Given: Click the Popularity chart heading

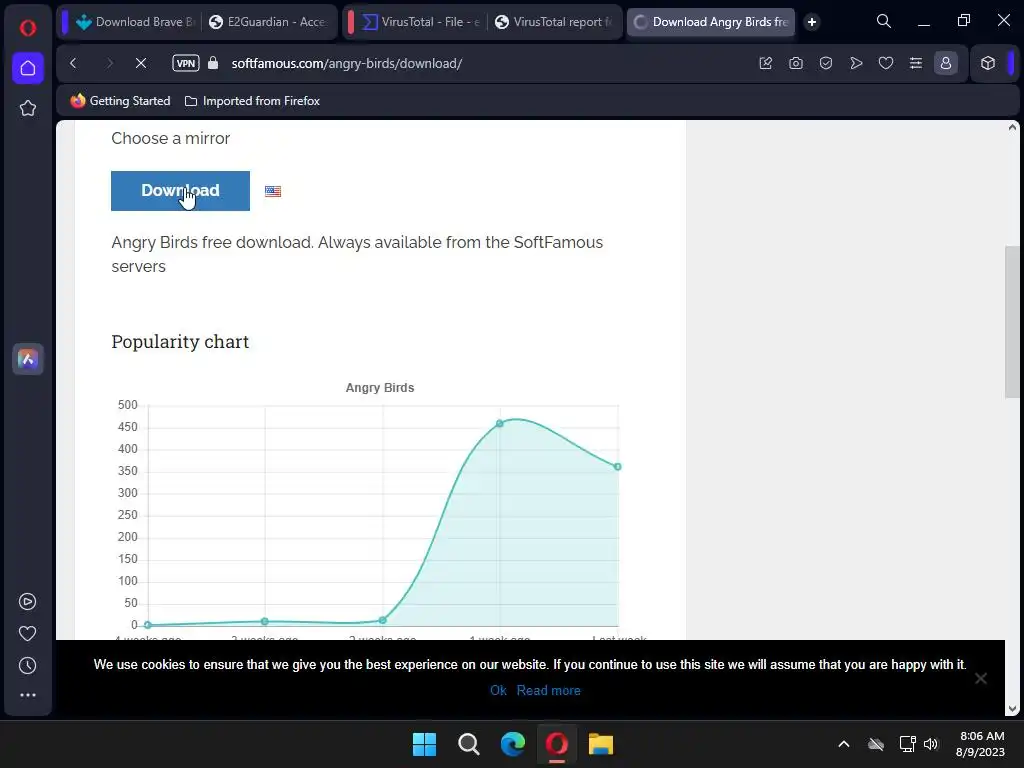Looking at the screenshot, I should tap(180, 342).
